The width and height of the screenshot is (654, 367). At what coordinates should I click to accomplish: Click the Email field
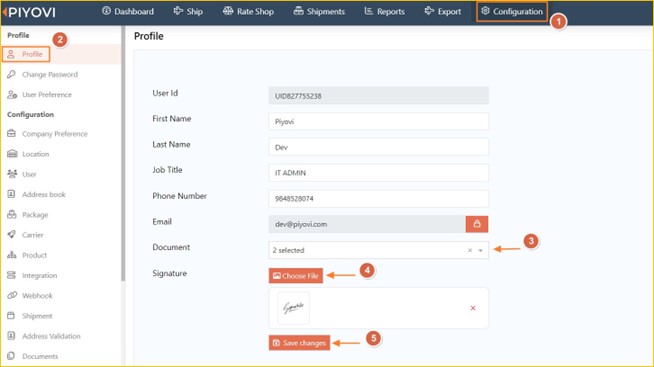pos(367,224)
